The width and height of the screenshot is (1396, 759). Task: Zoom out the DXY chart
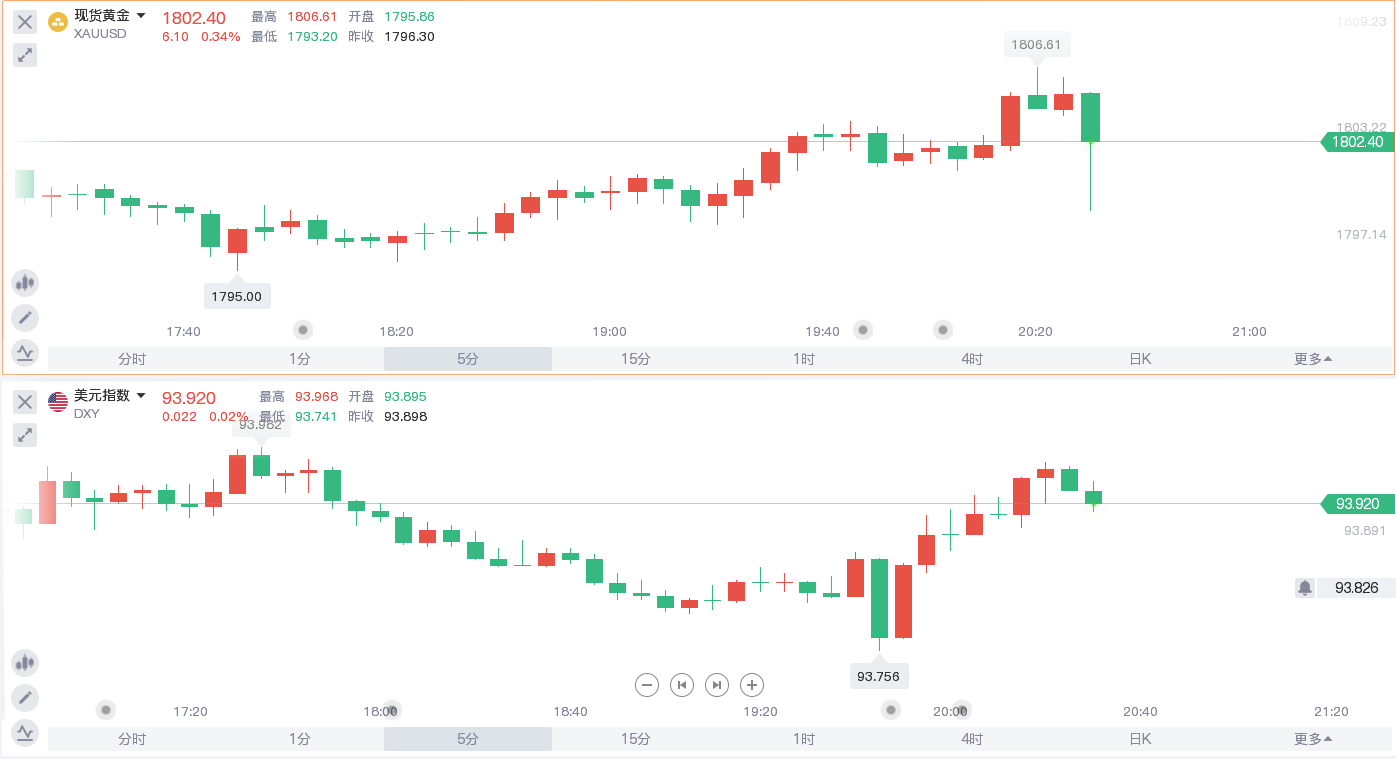(x=647, y=685)
